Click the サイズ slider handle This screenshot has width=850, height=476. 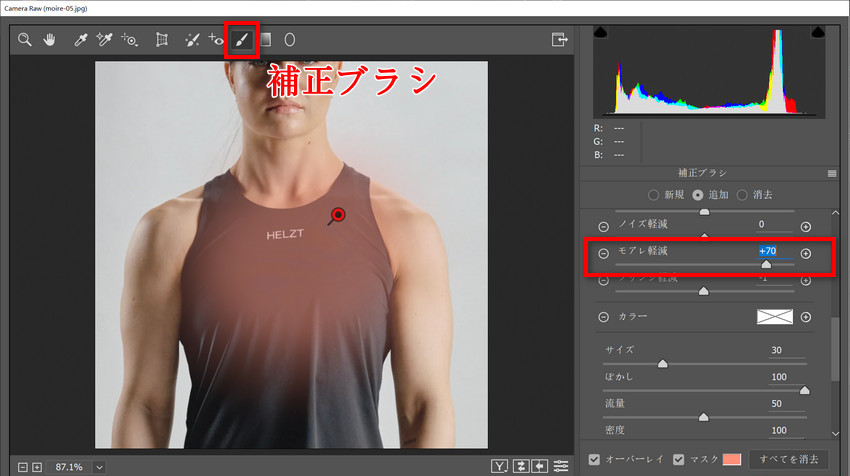[662, 364]
